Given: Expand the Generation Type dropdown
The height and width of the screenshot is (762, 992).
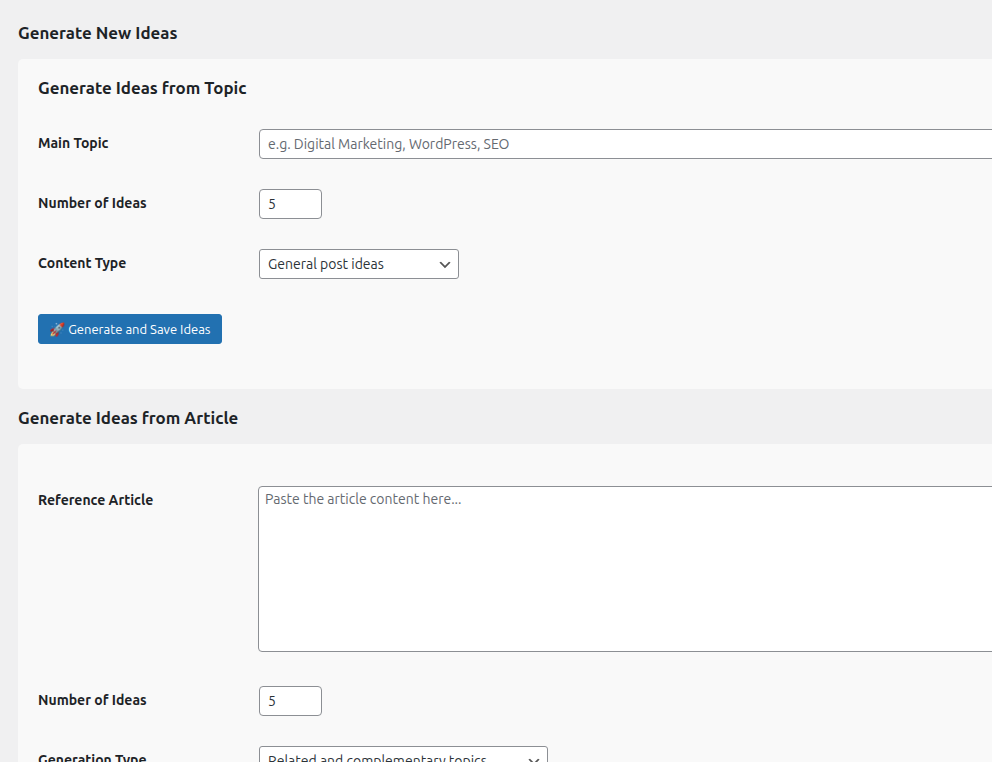Looking at the screenshot, I should (402, 756).
